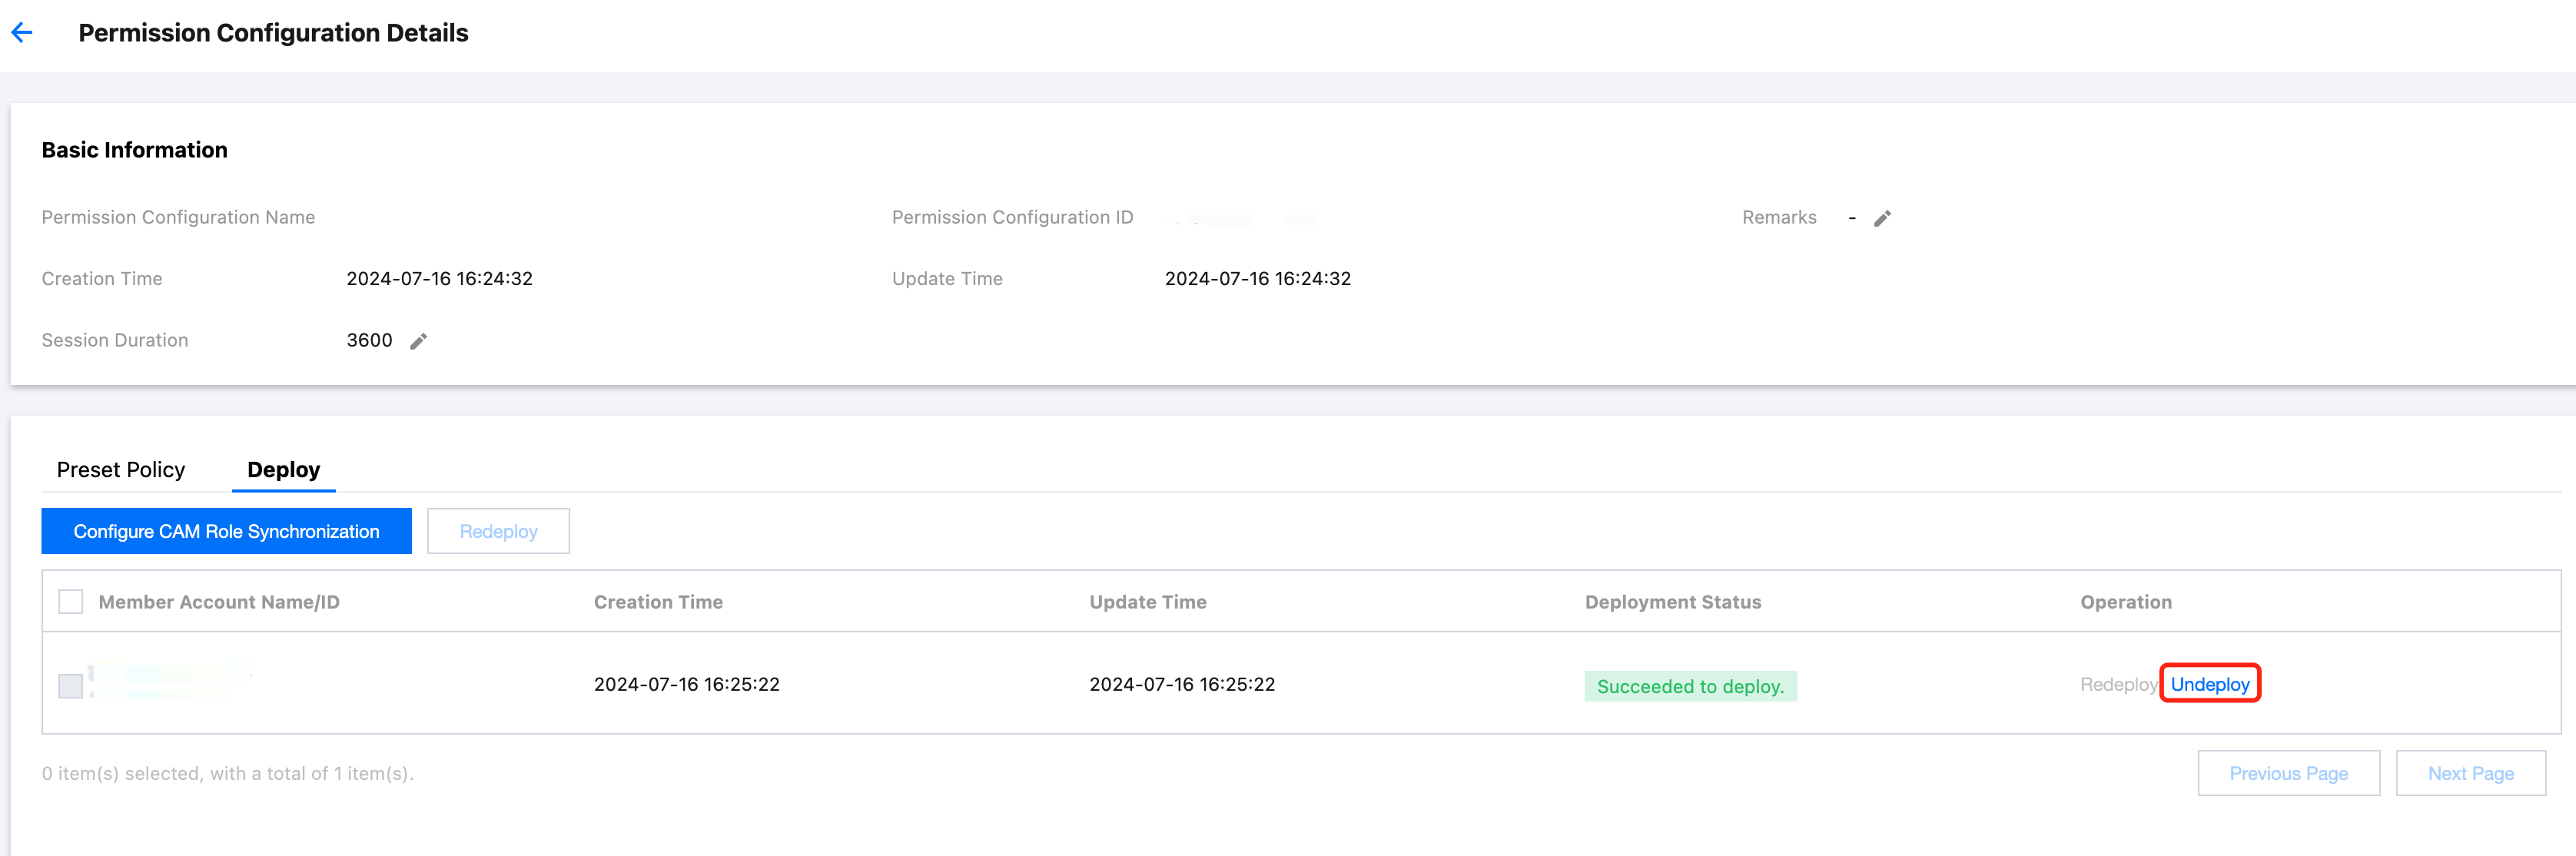This screenshot has width=2576, height=856.
Task: Edit Session Duration using pencil icon
Action: [x=418, y=341]
